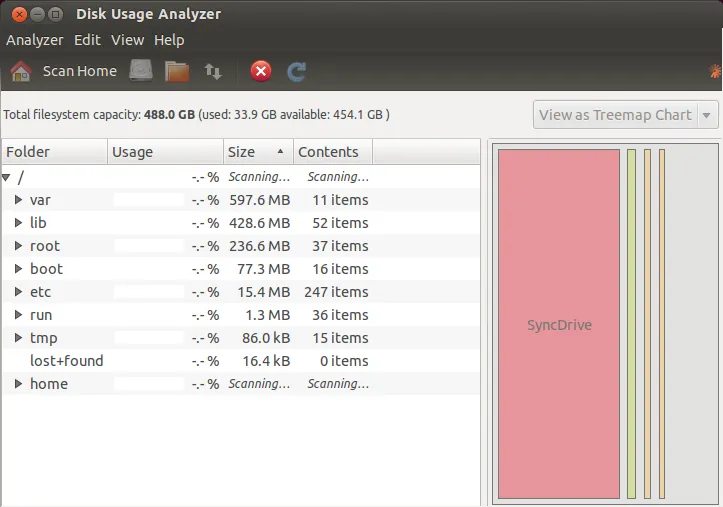Expand the home folder
Image resolution: width=723 pixels, height=507 pixels.
click(x=19, y=384)
